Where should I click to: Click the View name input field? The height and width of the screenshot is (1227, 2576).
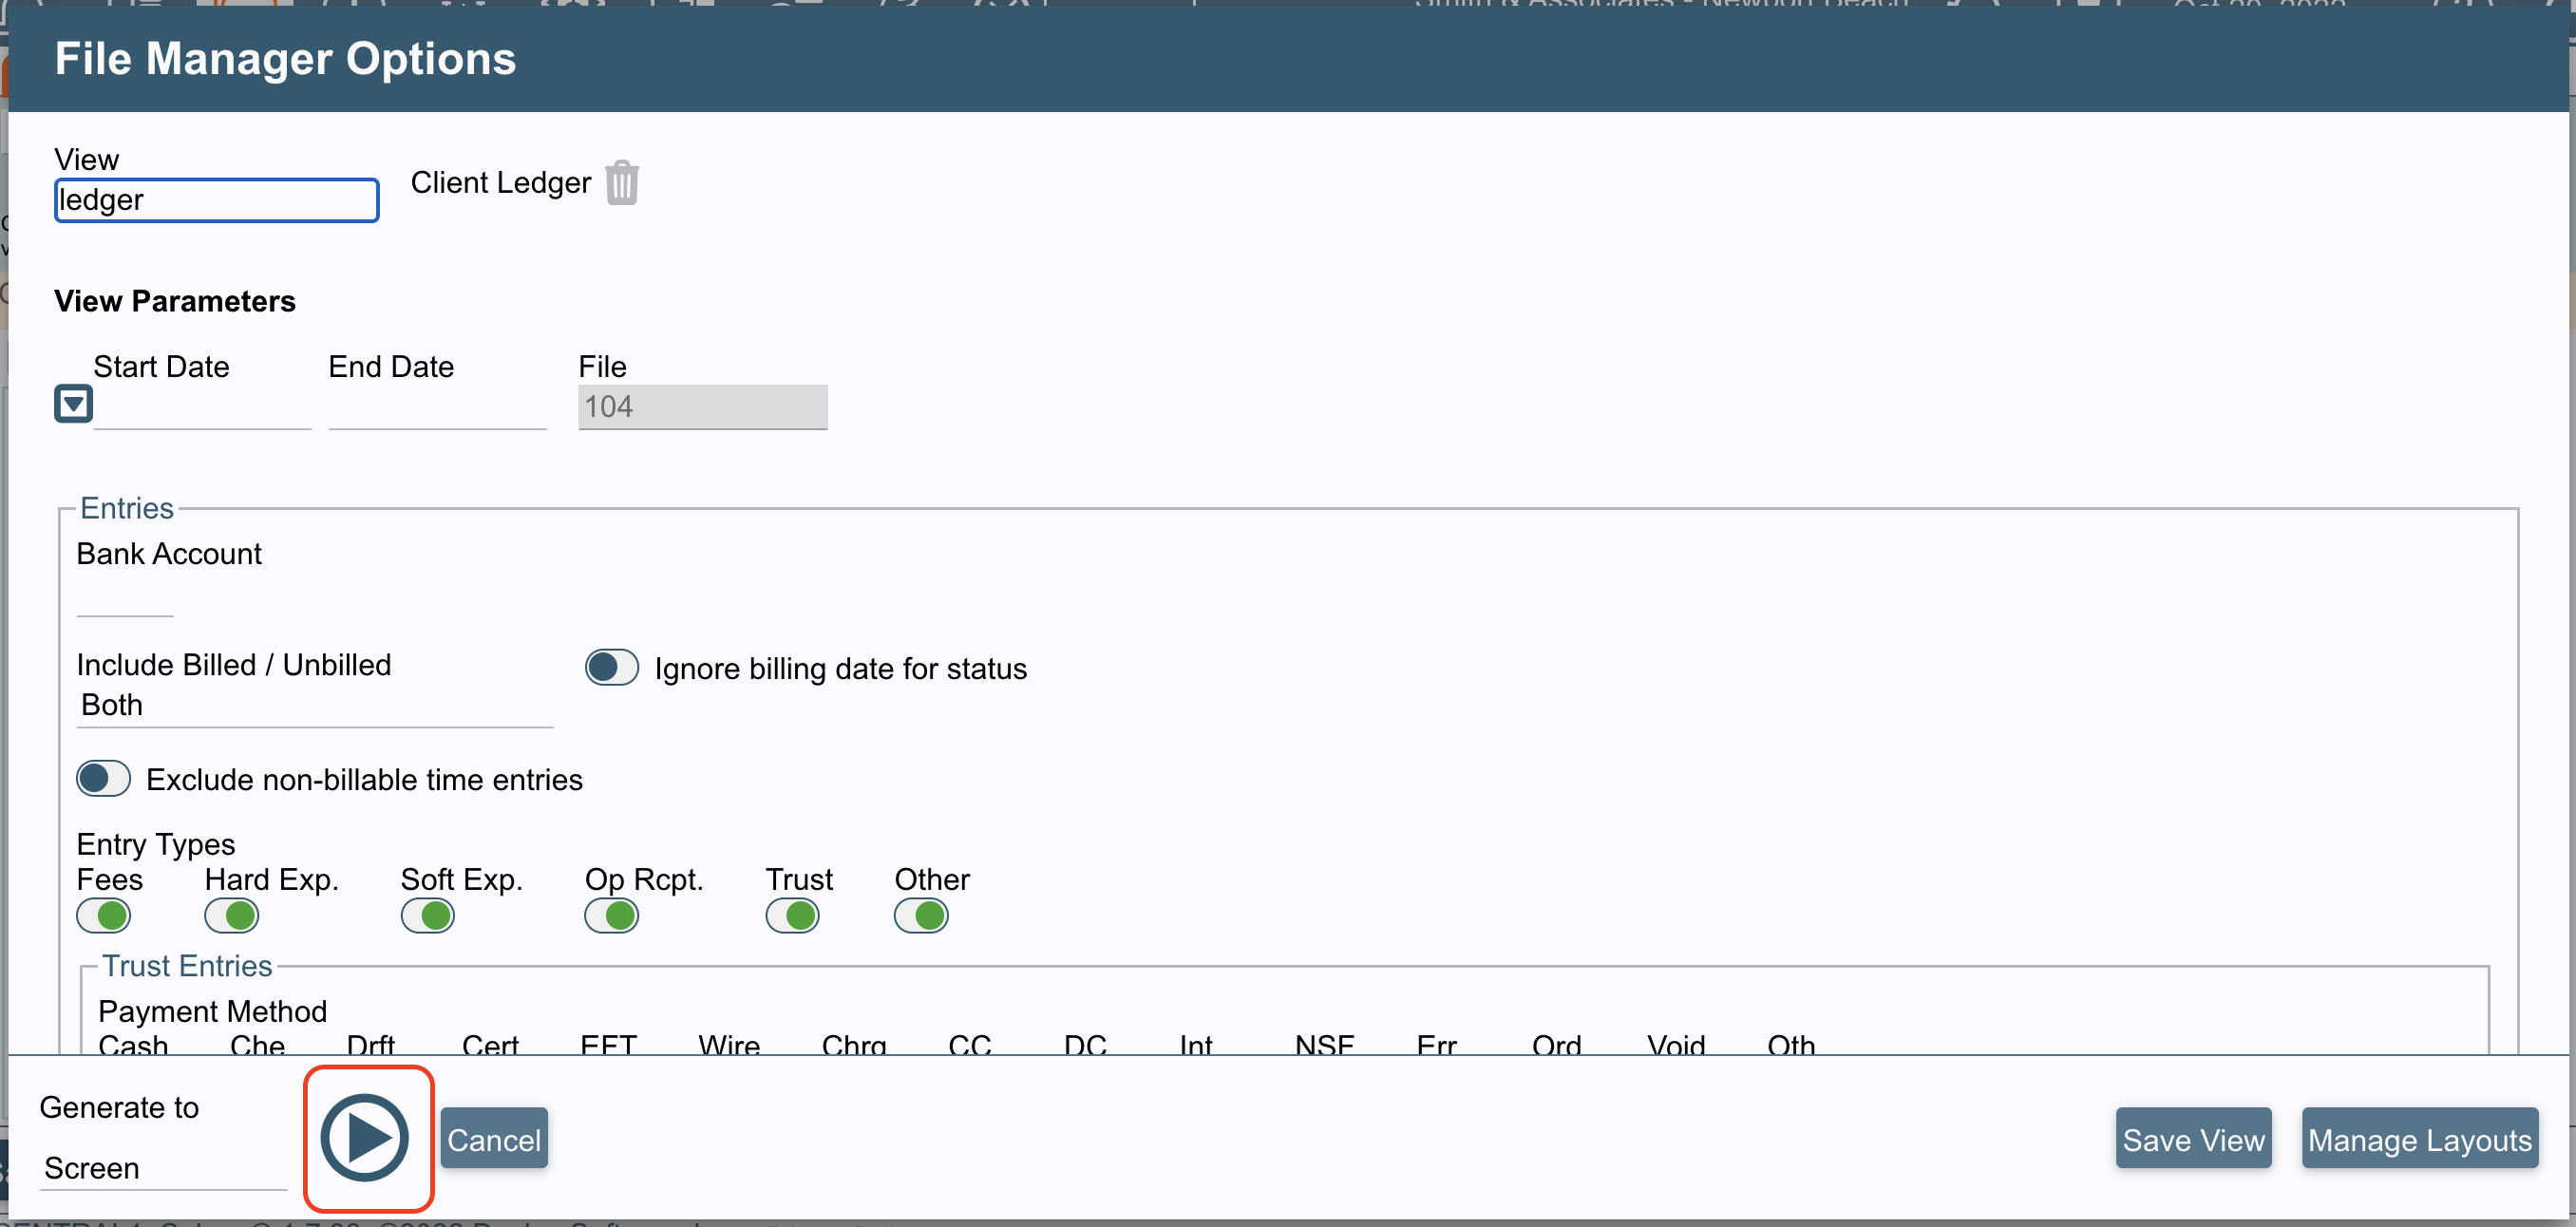(216, 200)
